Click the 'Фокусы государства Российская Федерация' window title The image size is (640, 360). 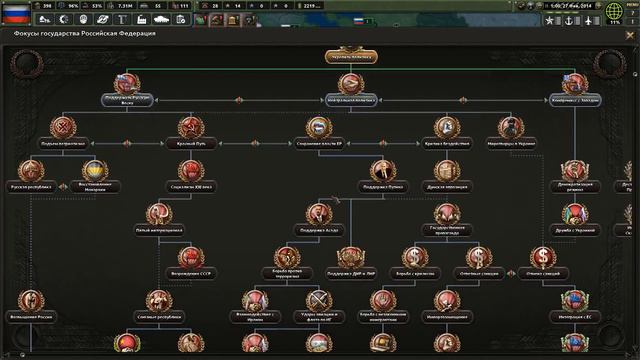tap(84, 33)
